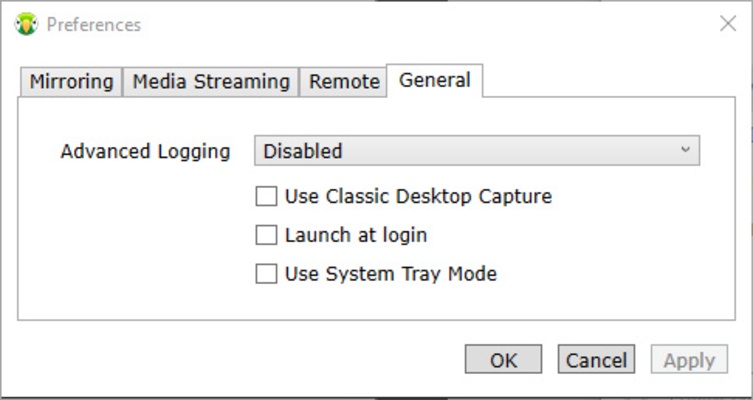Click the "Preferences" window title text

(x=94, y=24)
